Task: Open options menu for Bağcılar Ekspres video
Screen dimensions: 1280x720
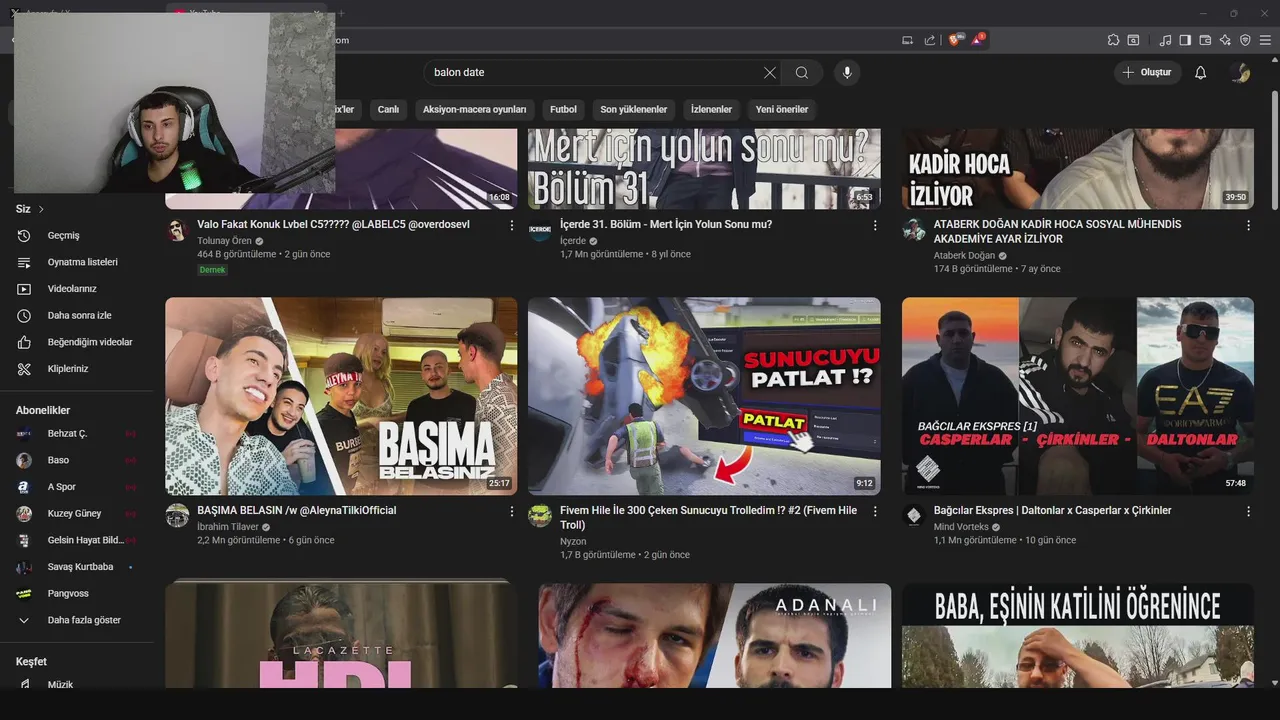Action: [x=1248, y=512]
